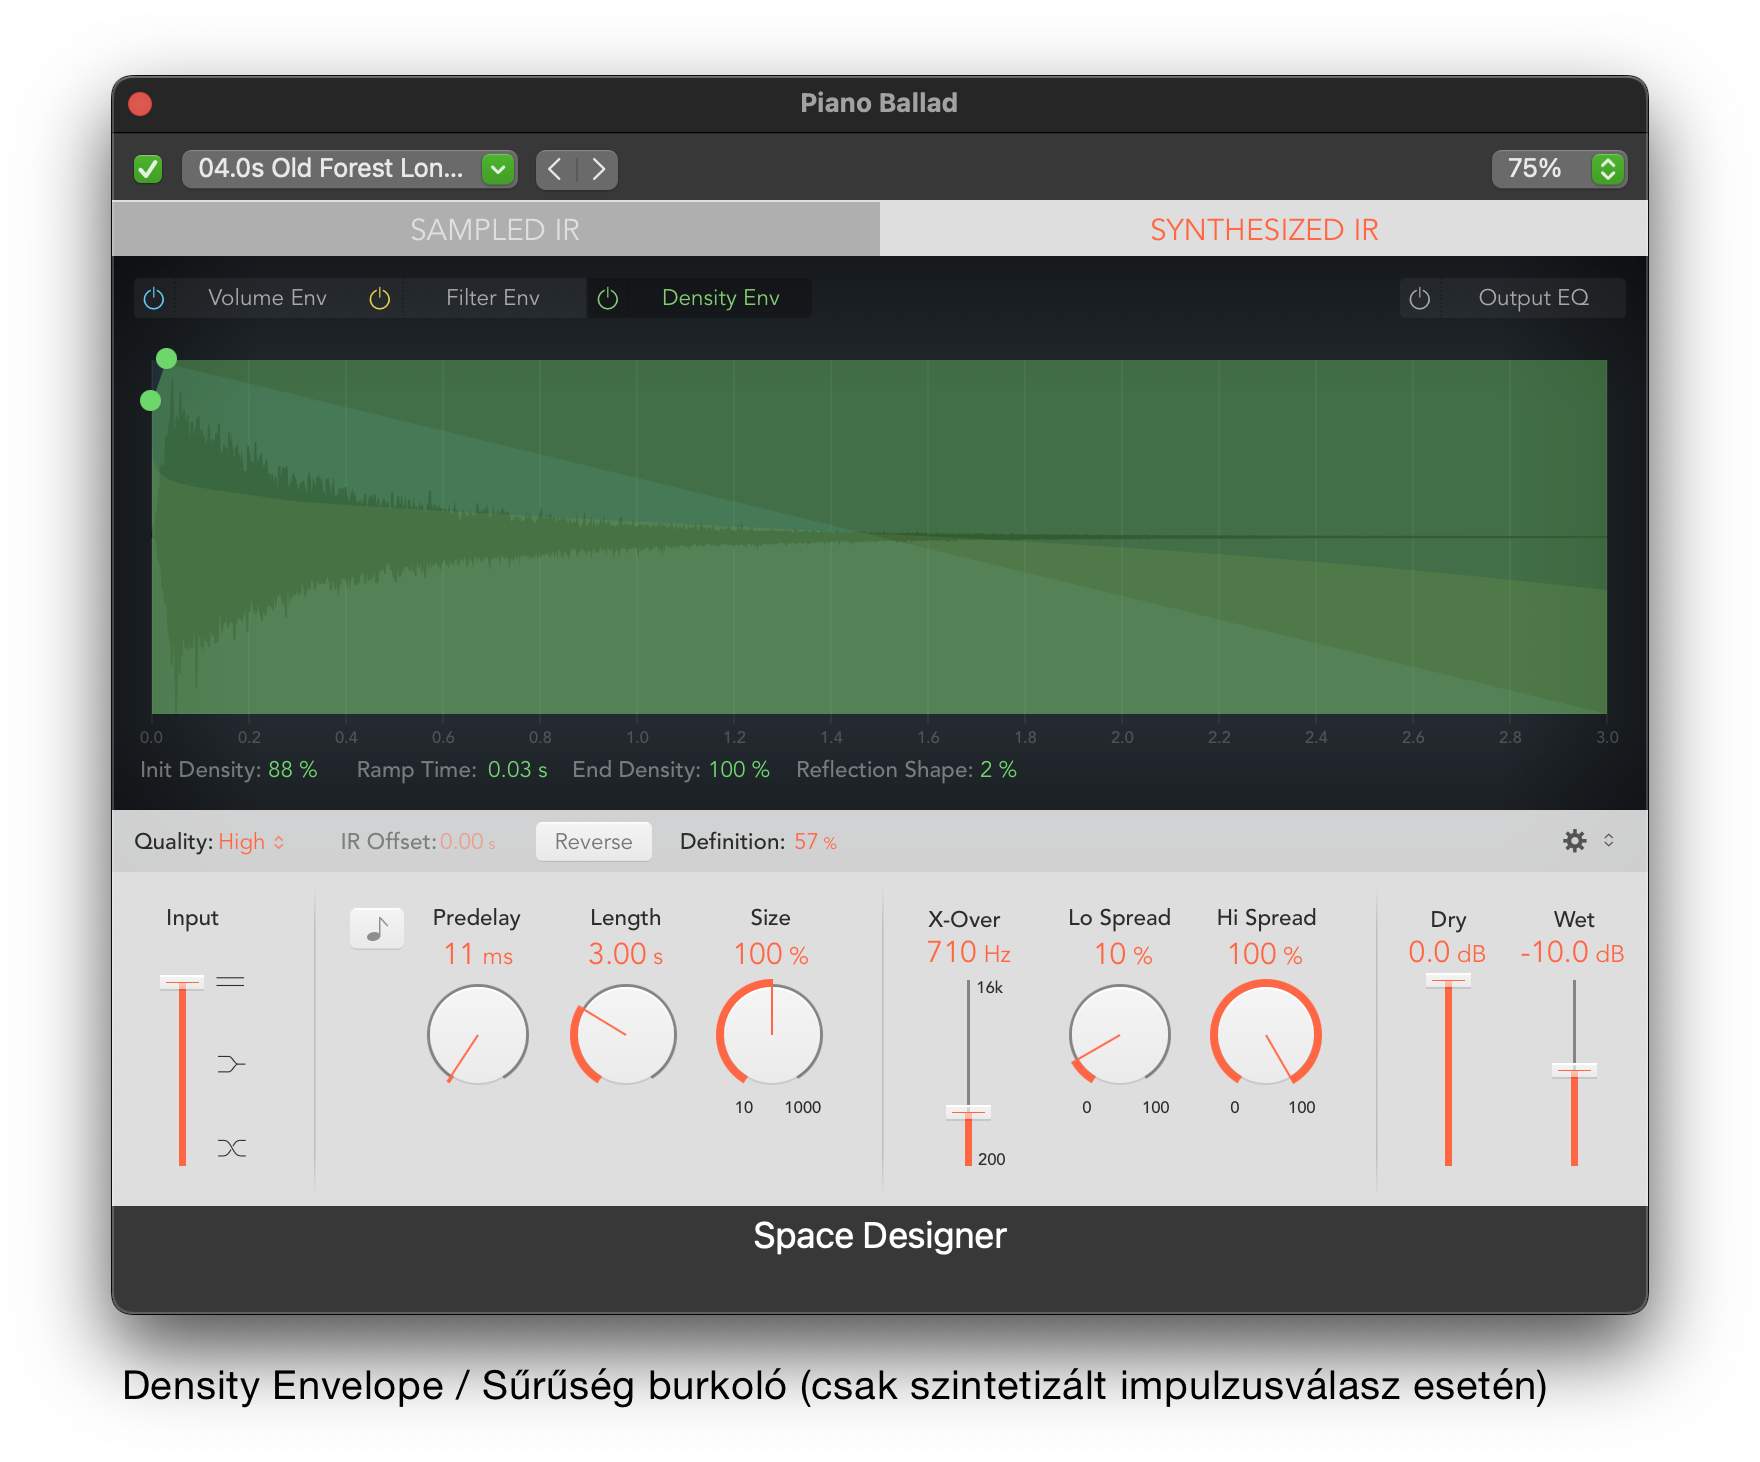1760x1462 pixels.
Task: Select the mono sum input mode icon
Action: coord(231,1064)
